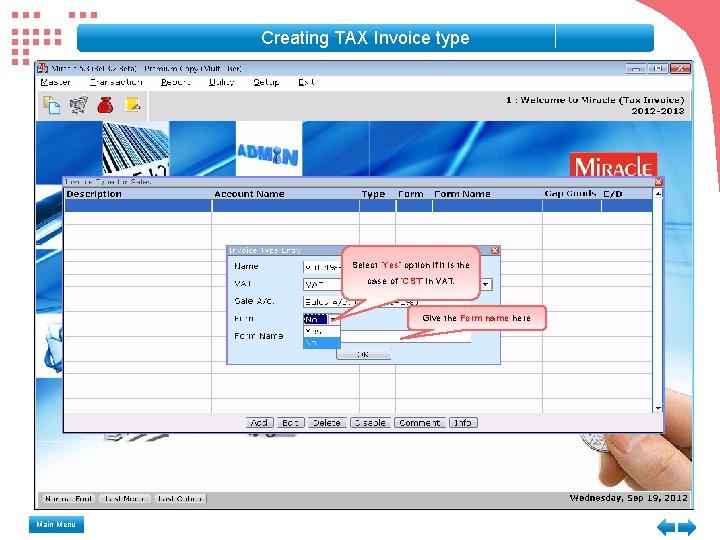Screen dimensions: 720x540
Task: Minimize the Miracle main window
Action: click(636, 68)
